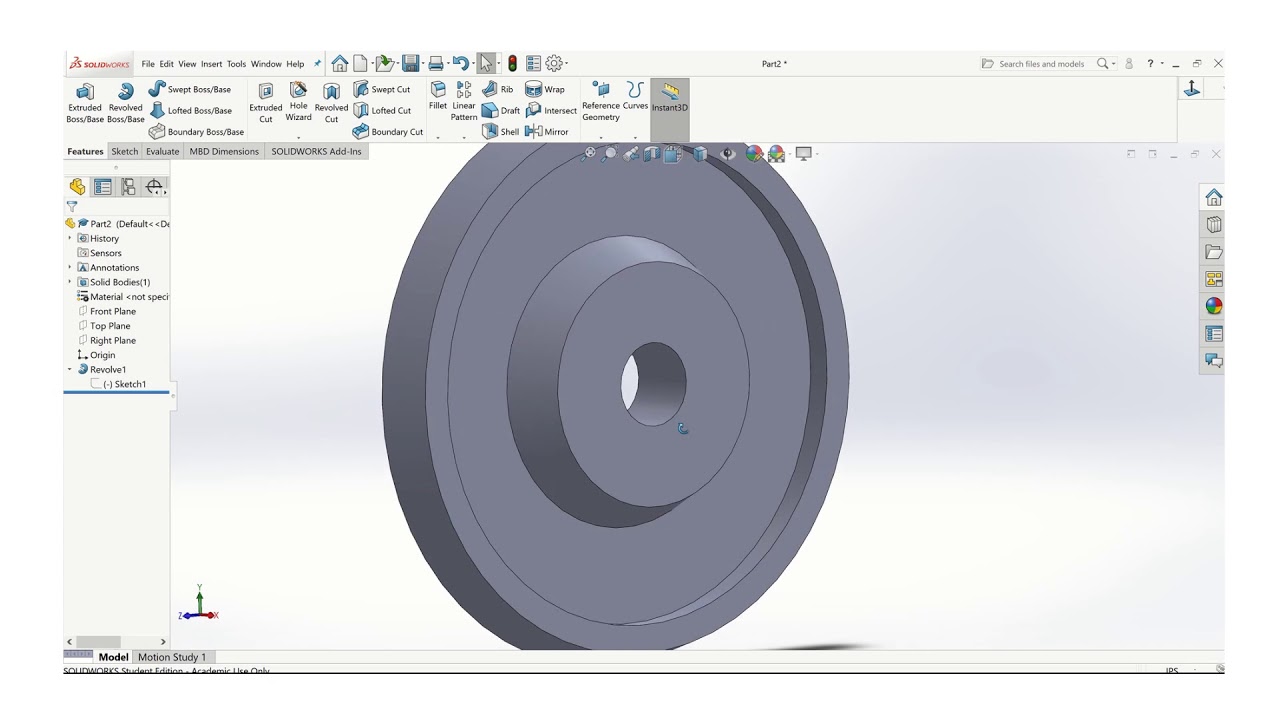Open a file from the toolbar
The height and width of the screenshot is (720, 1280).
pos(385,63)
